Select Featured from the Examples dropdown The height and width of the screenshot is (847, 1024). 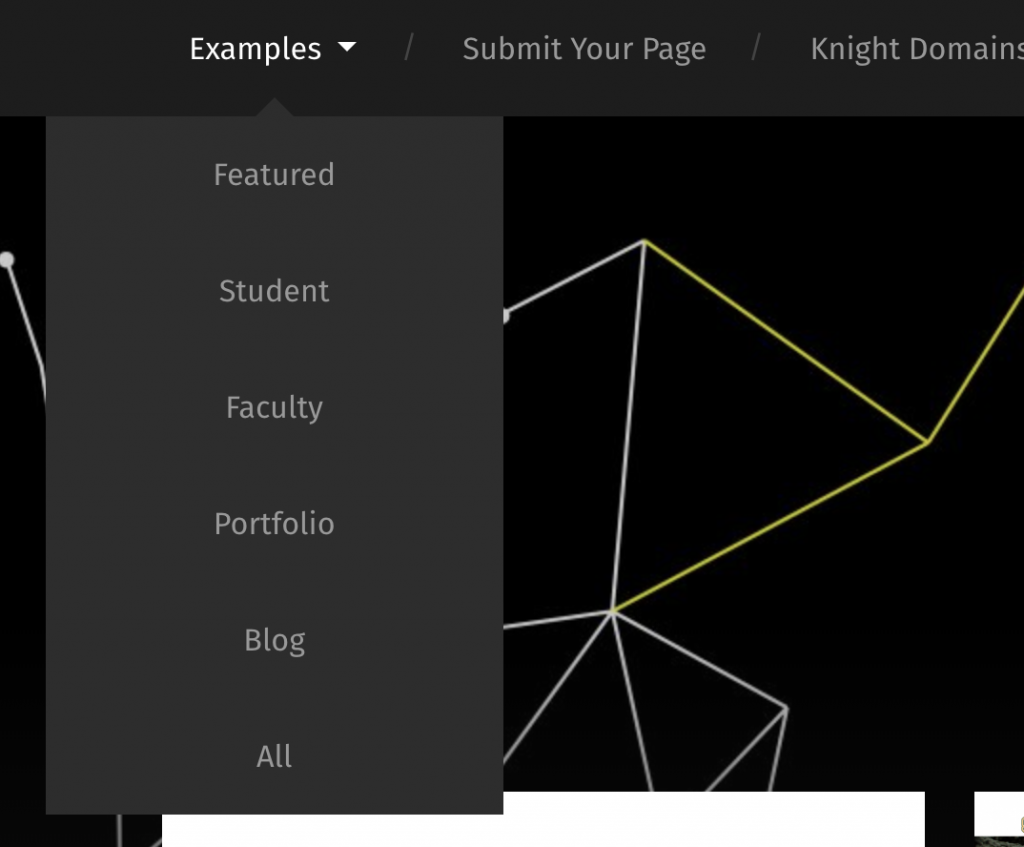(x=274, y=175)
